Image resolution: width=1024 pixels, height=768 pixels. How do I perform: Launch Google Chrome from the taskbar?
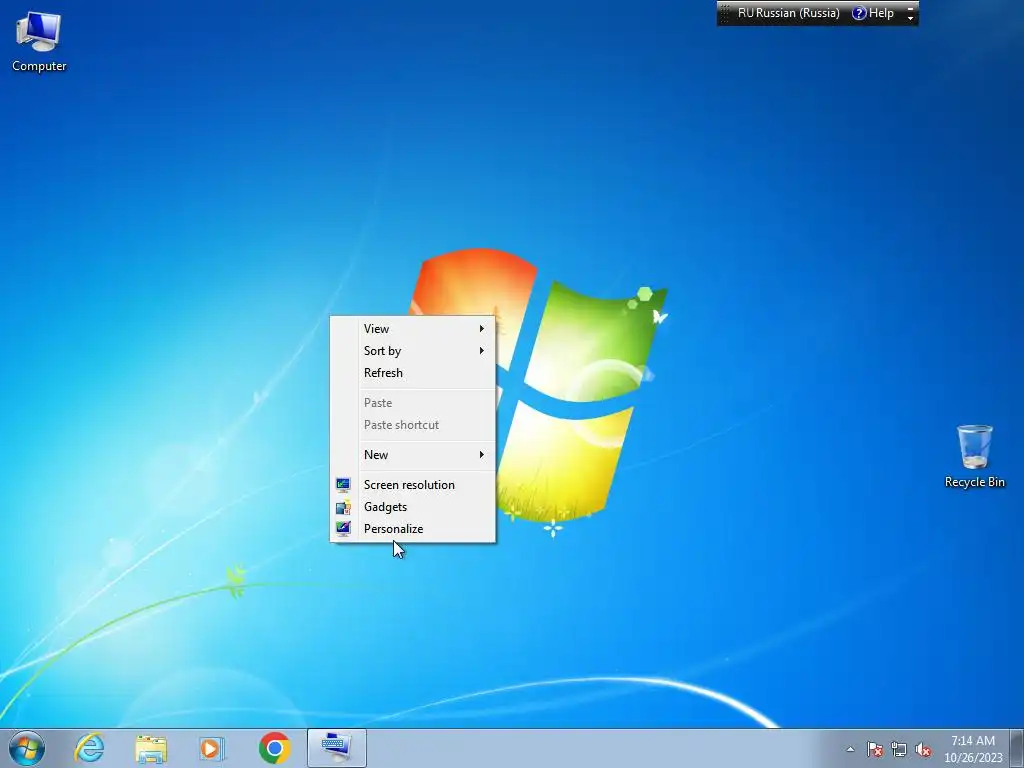pos(274,748)
